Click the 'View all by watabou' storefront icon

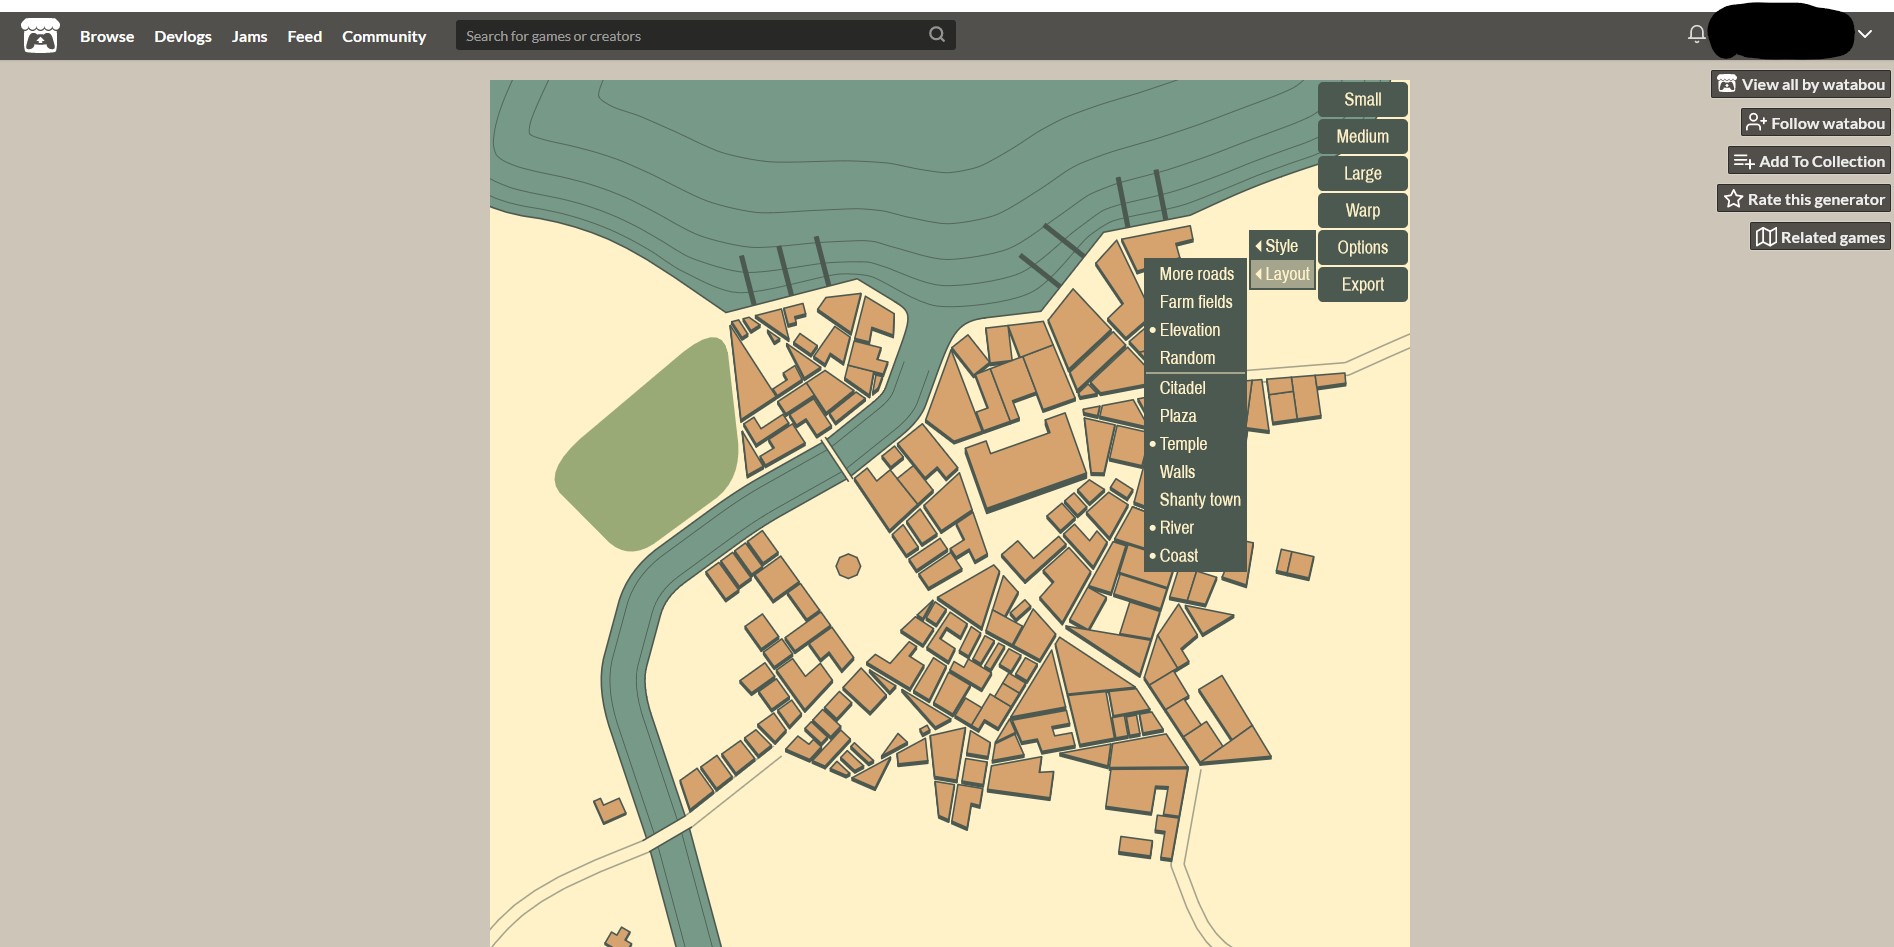click(1727, 84)
